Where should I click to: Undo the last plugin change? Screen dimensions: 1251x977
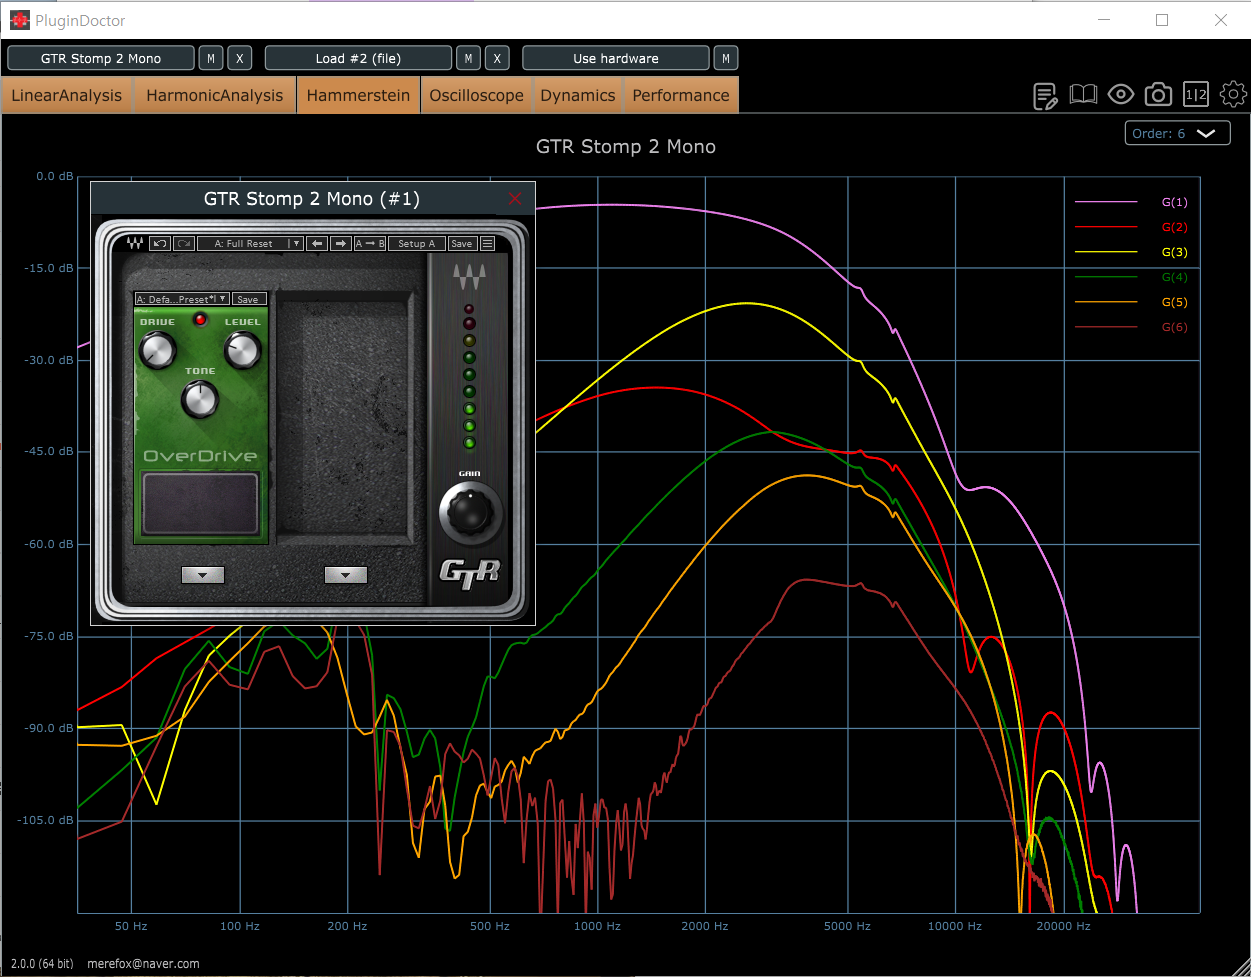pos(160,243)
